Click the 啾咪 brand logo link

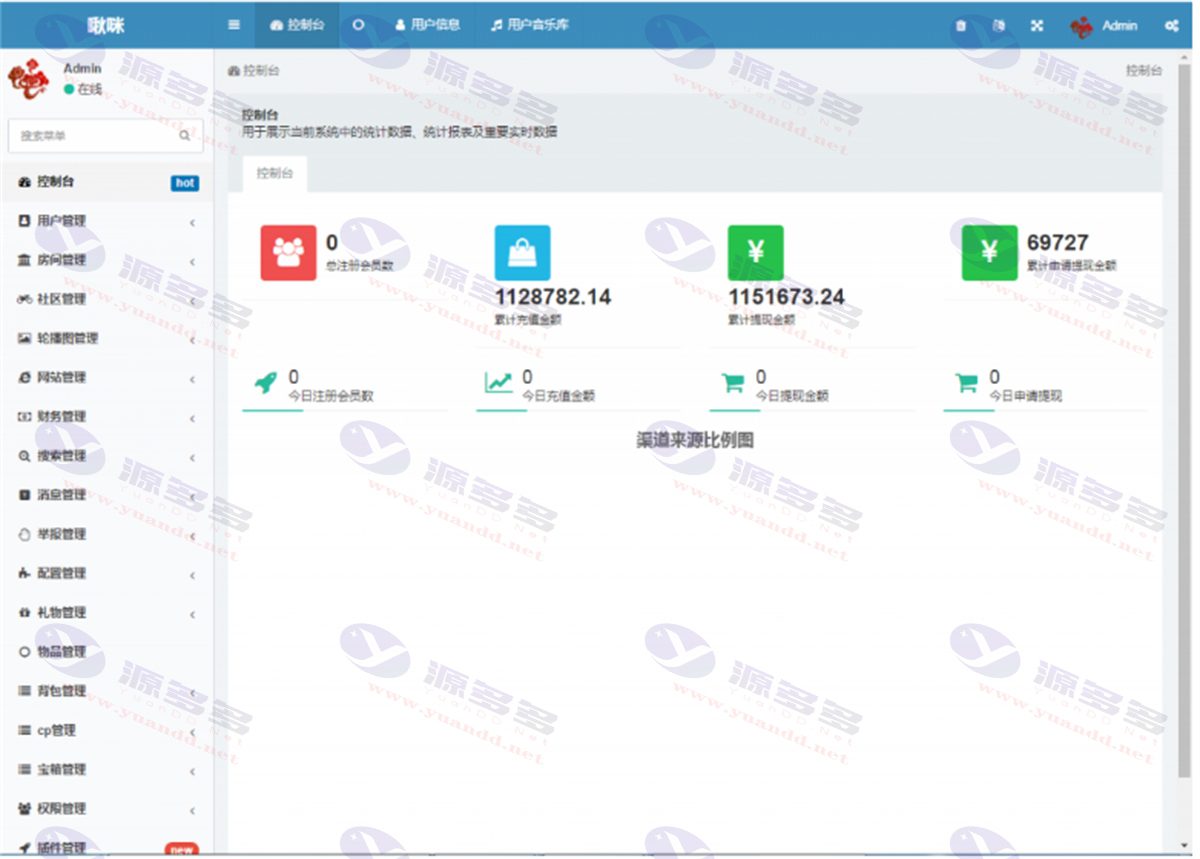point(106,25)
